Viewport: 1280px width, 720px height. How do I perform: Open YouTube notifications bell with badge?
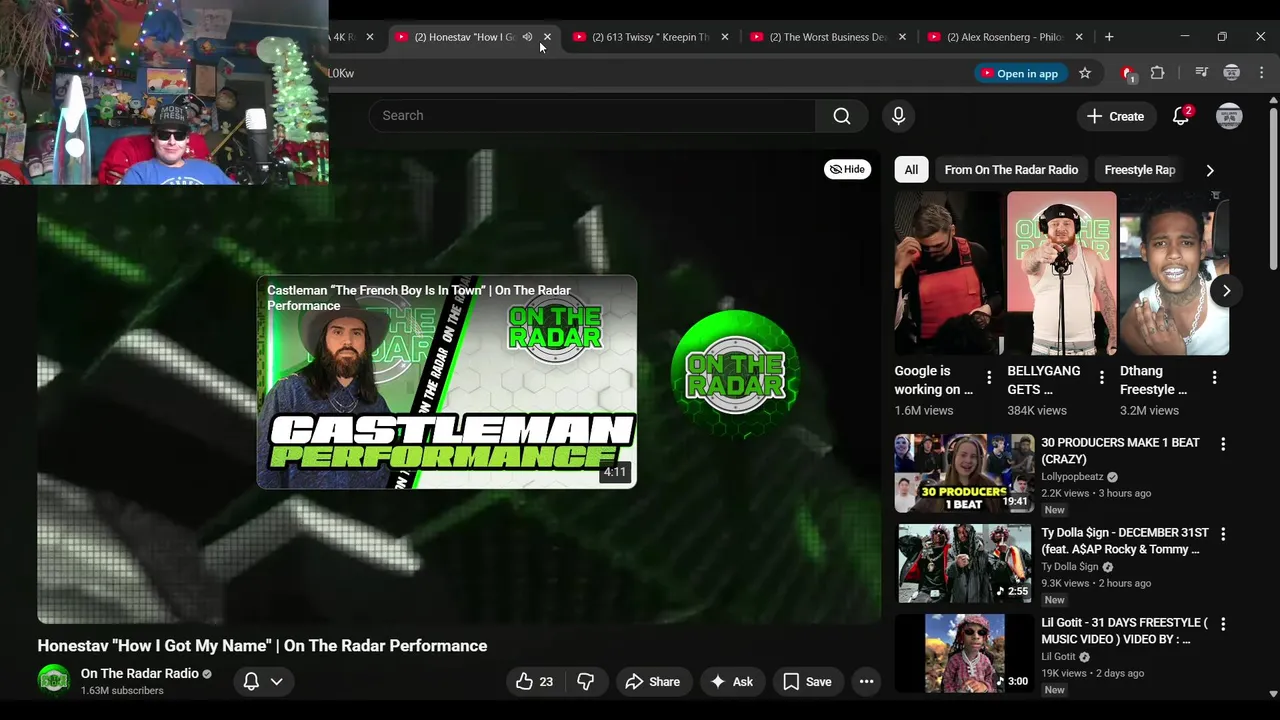(1181, 116)
